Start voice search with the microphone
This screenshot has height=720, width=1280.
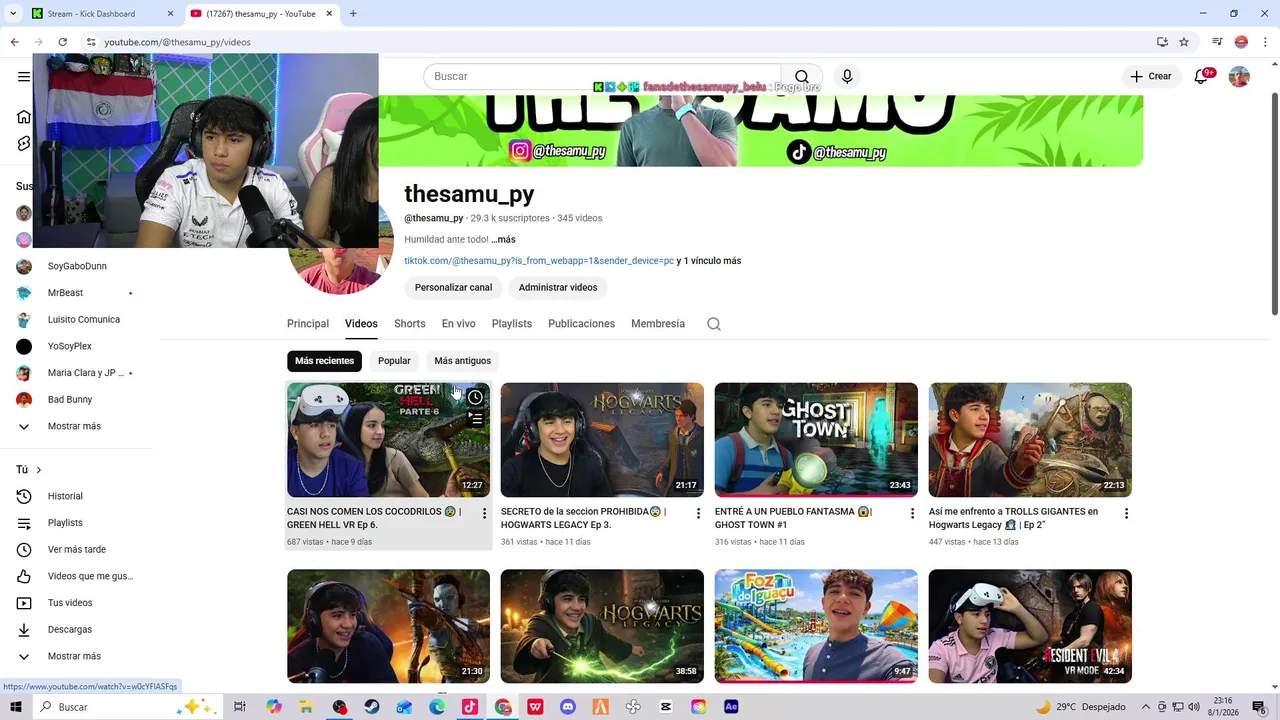click(x=847, y=77)
